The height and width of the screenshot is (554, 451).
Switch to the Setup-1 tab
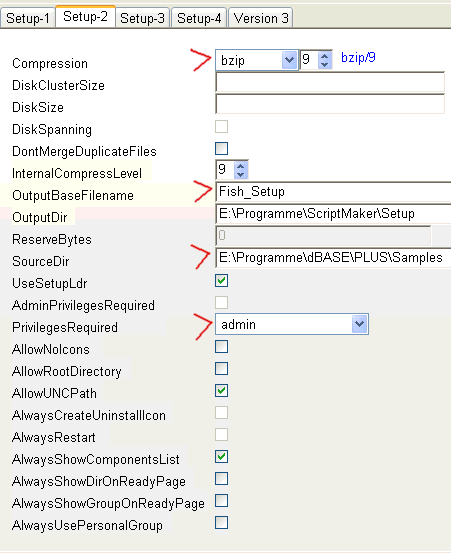click(x=28, y=18)
